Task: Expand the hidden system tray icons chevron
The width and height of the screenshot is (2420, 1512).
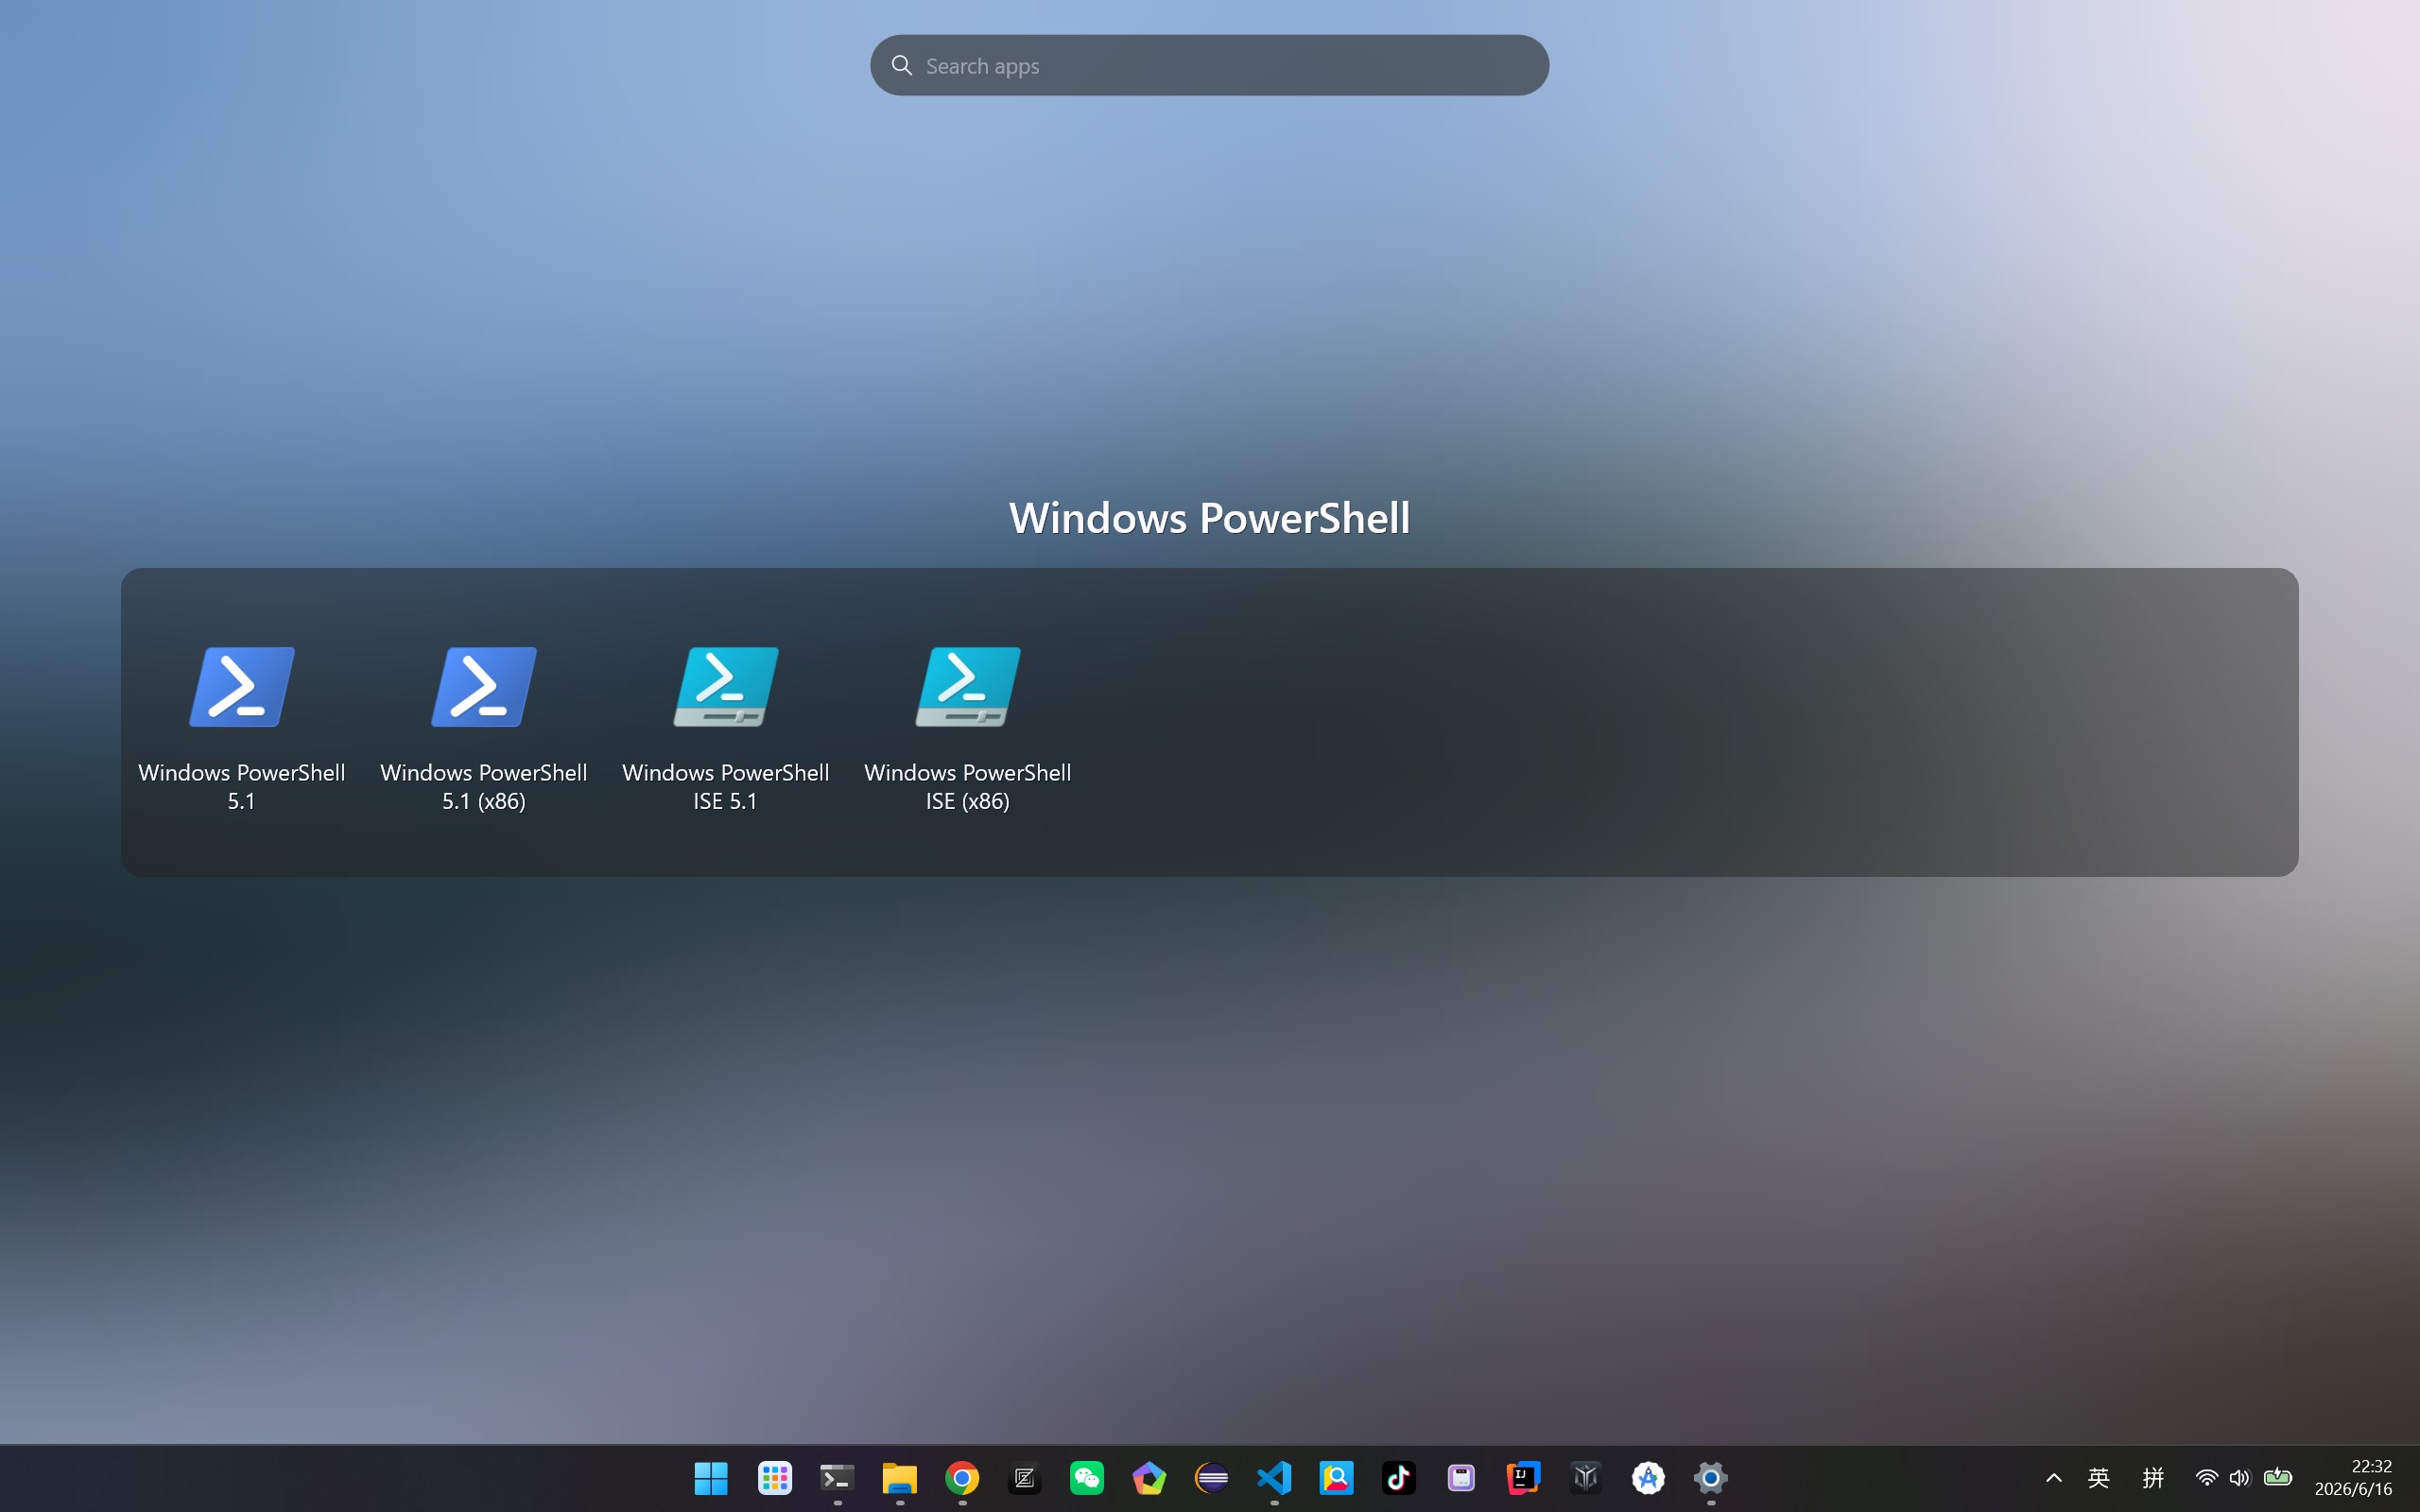Action: [x=2054, y=1478]
